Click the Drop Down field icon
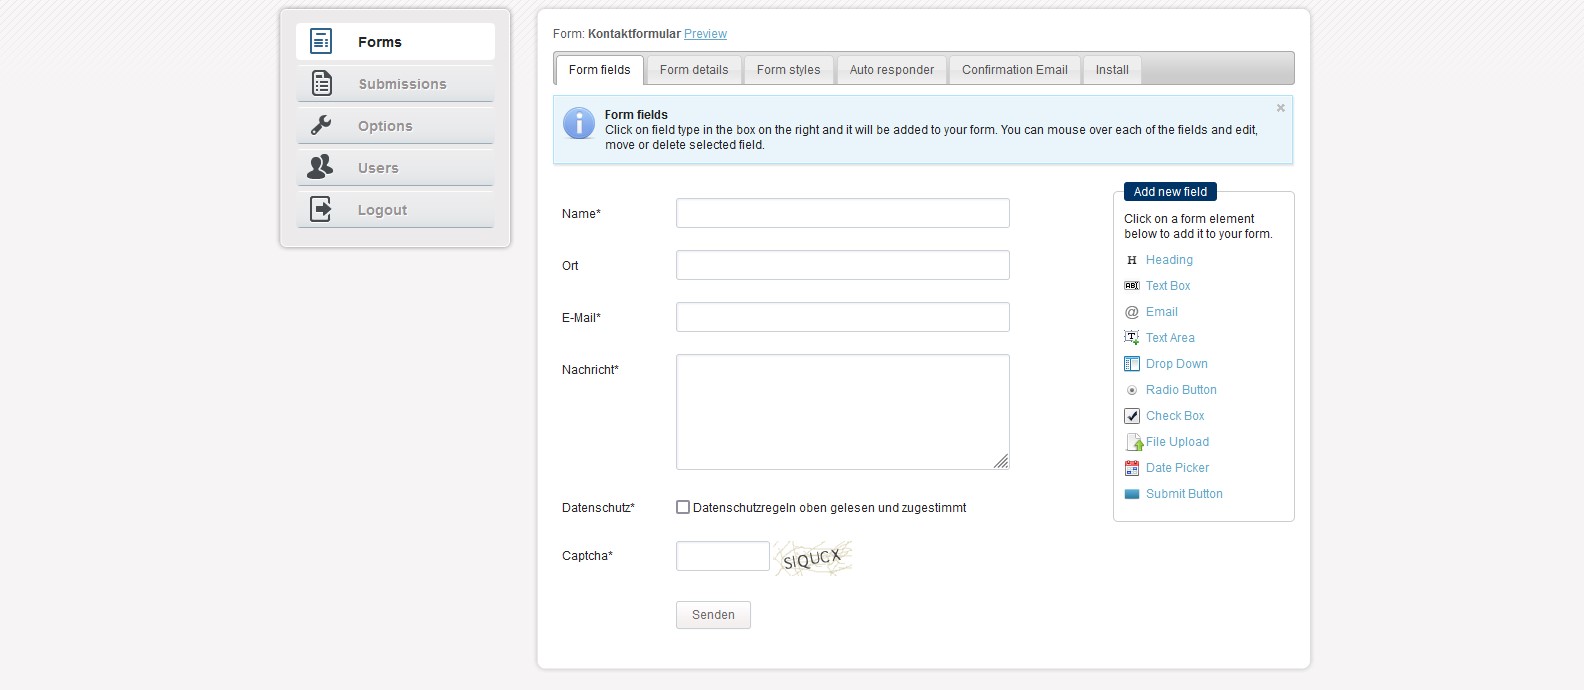Screen dimensions: 1584x690 (x=1132, y=364)
